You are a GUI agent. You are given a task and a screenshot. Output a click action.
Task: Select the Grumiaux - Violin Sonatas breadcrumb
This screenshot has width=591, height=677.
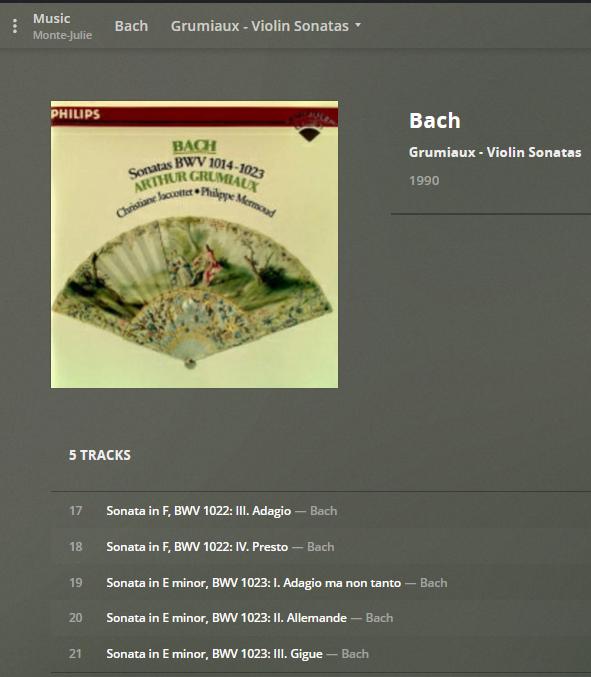[259, 26]
